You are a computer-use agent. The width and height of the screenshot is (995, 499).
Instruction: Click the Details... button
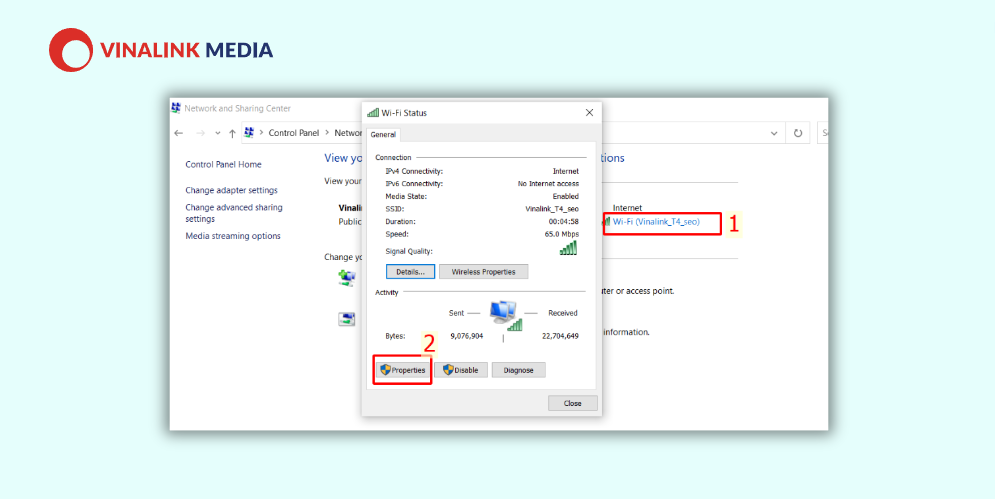coord(411,272)
